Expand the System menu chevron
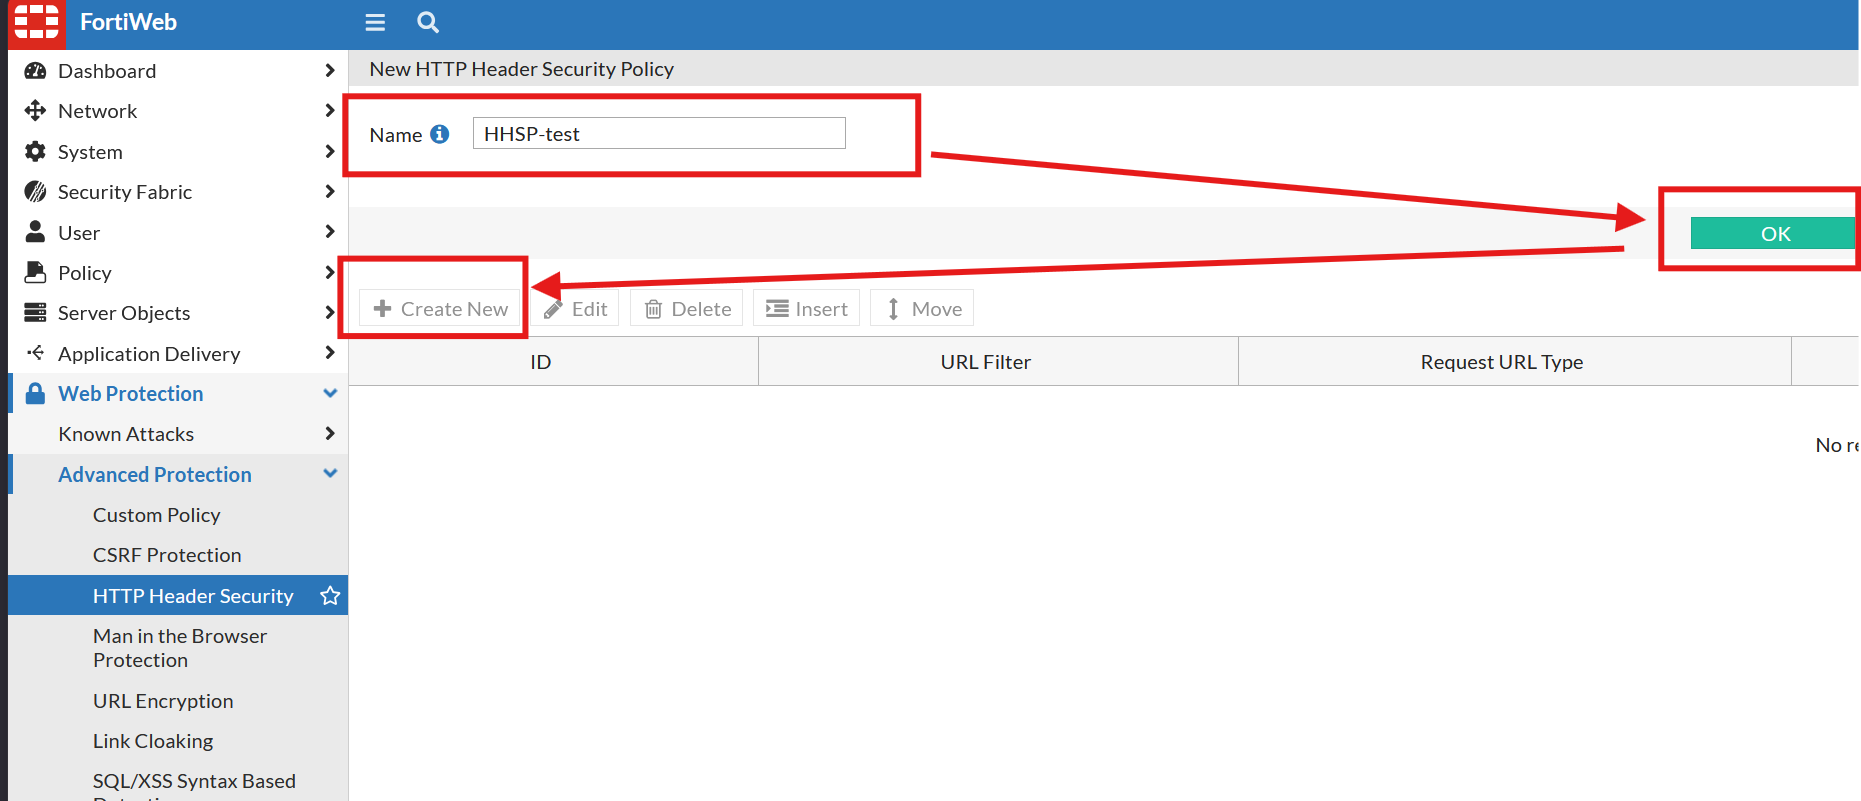This screenshot has width=1861, height=801. (330, 151)
